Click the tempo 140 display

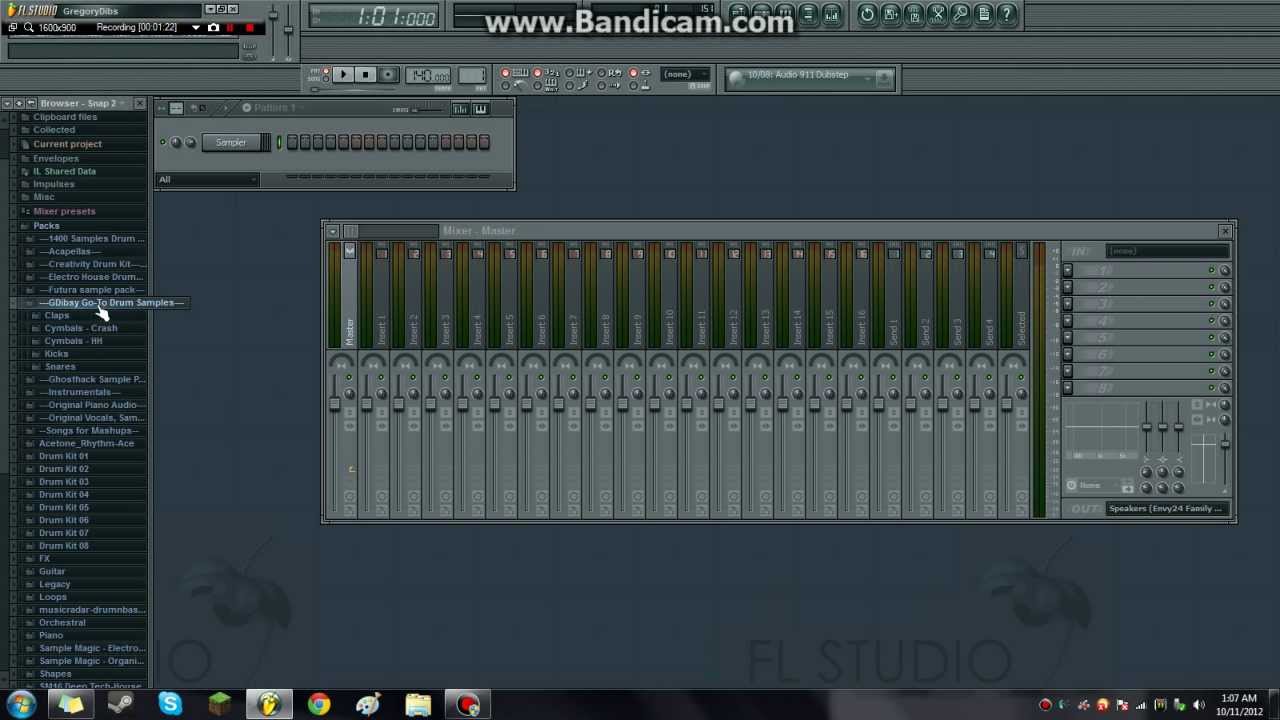pos(429,75)
